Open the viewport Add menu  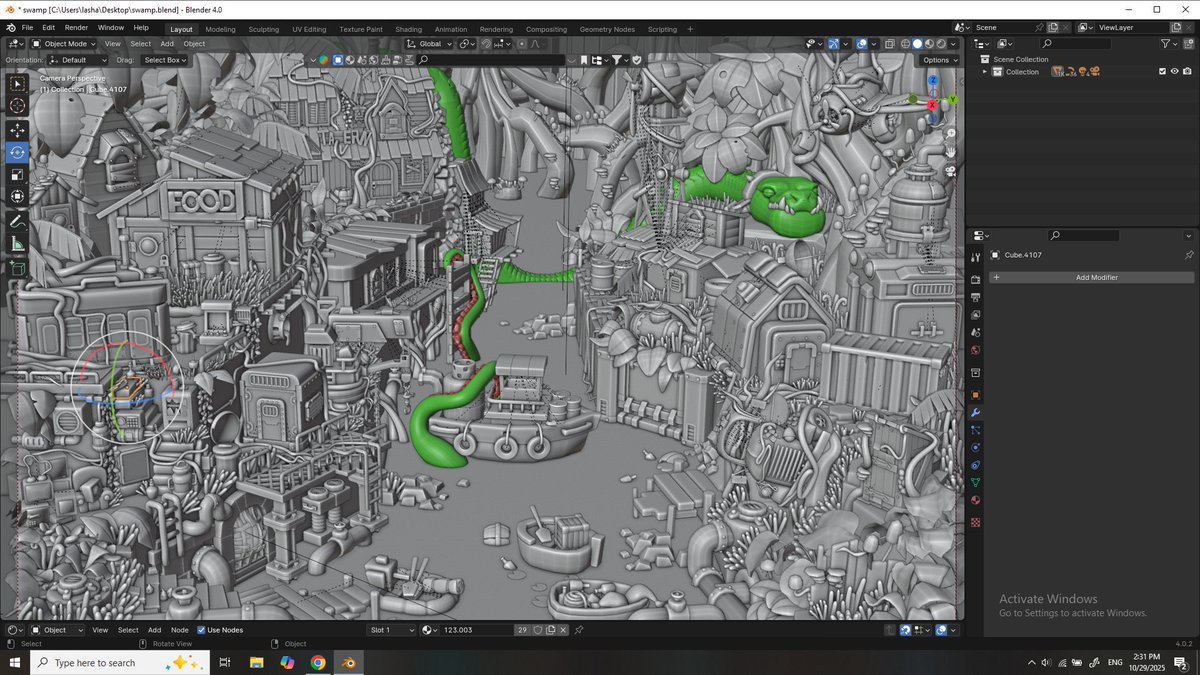tap(167, 44)
